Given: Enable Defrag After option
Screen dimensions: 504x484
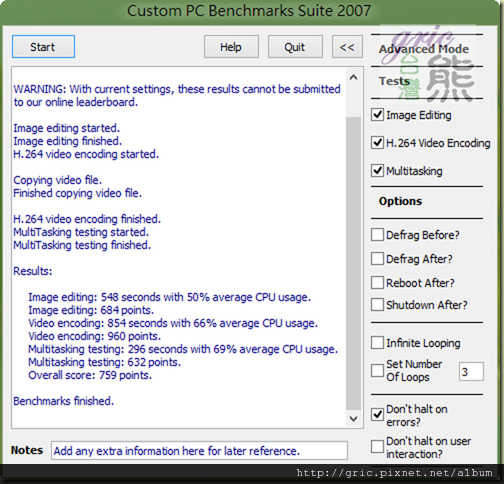Looking at the screenshot, I should click(x=377, y=259).
